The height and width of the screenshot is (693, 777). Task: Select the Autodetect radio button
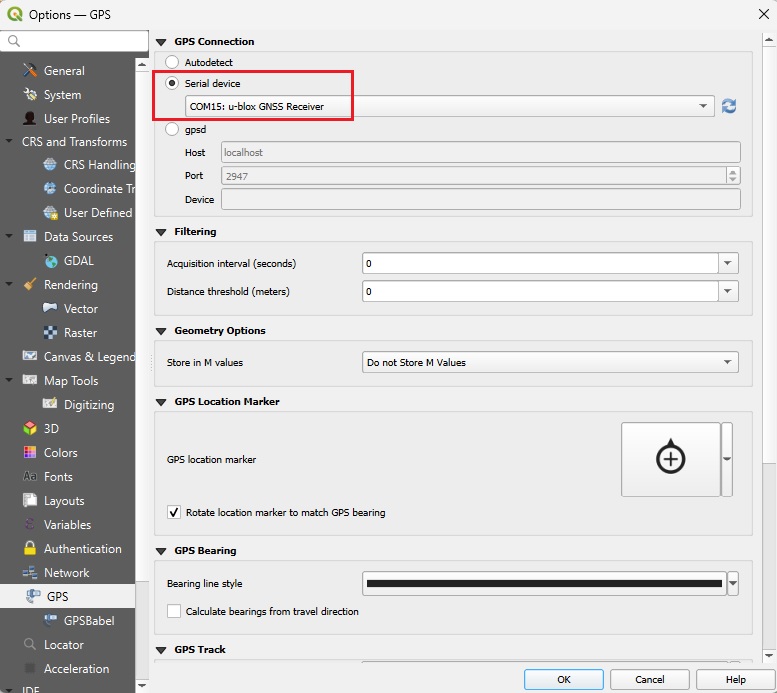point(173,62)
